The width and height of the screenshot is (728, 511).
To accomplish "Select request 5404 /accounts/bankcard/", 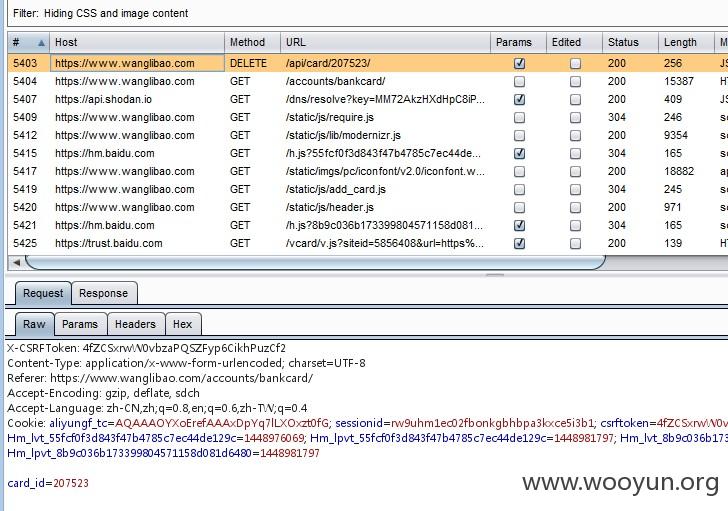I will [368, 81].
